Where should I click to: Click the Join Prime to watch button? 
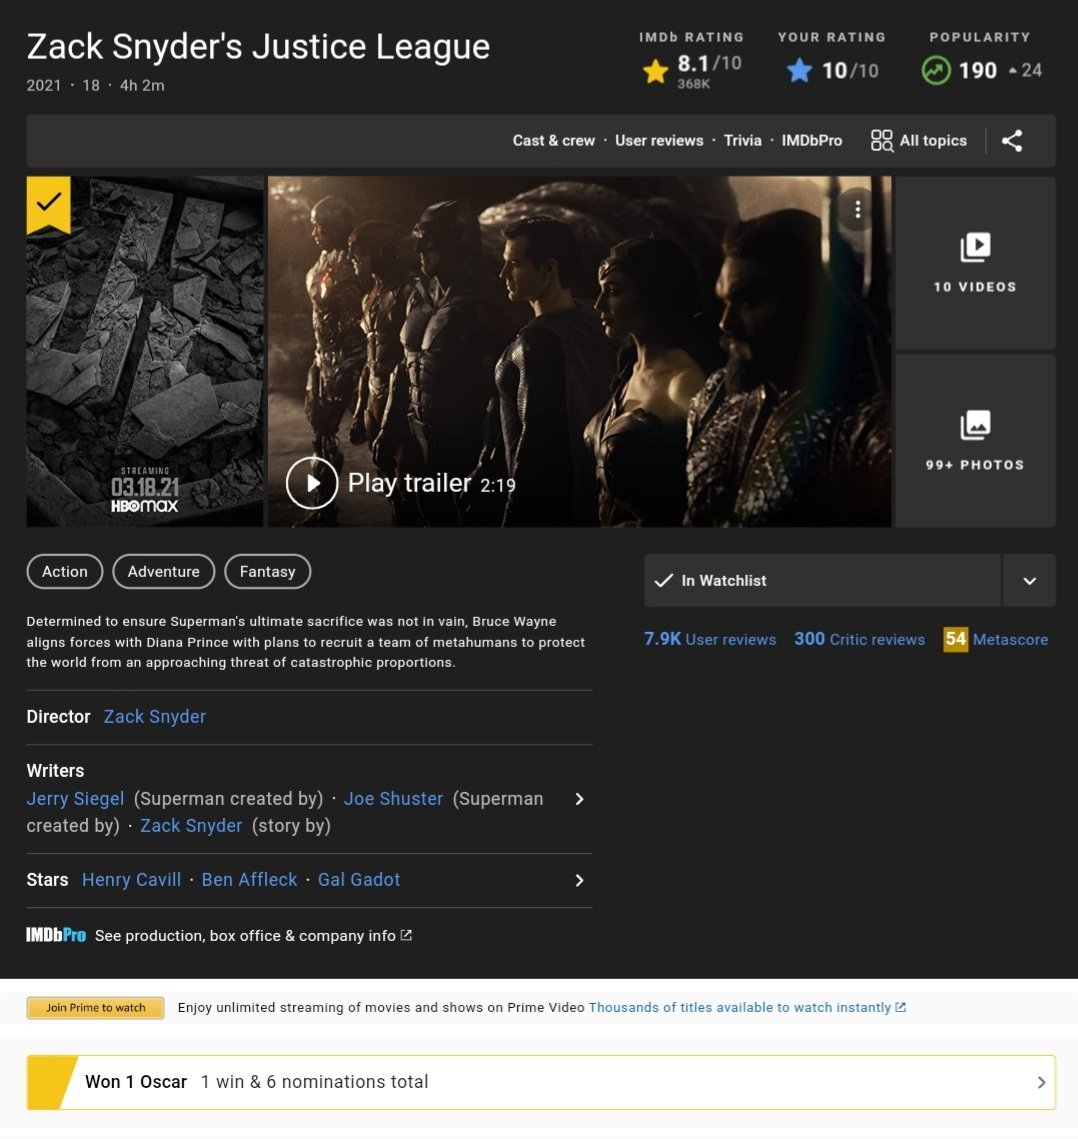pos(95,1008)
